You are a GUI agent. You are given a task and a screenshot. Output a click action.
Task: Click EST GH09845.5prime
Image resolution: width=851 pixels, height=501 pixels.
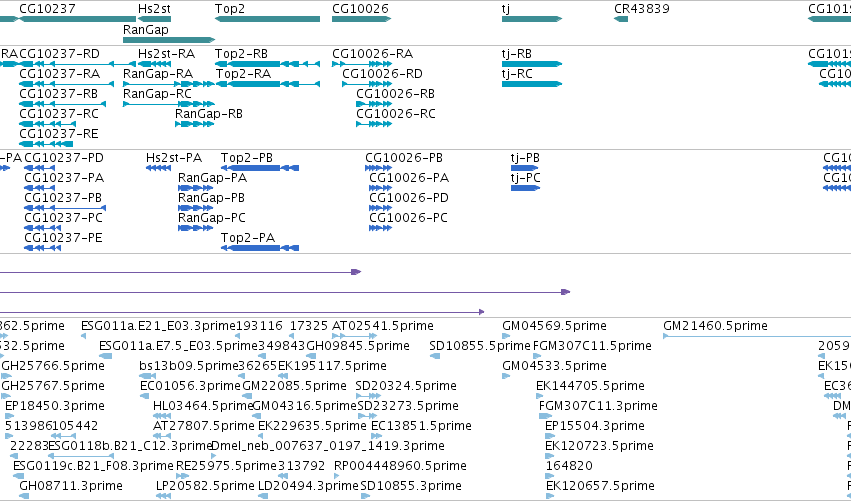click(x=358, y=346)
